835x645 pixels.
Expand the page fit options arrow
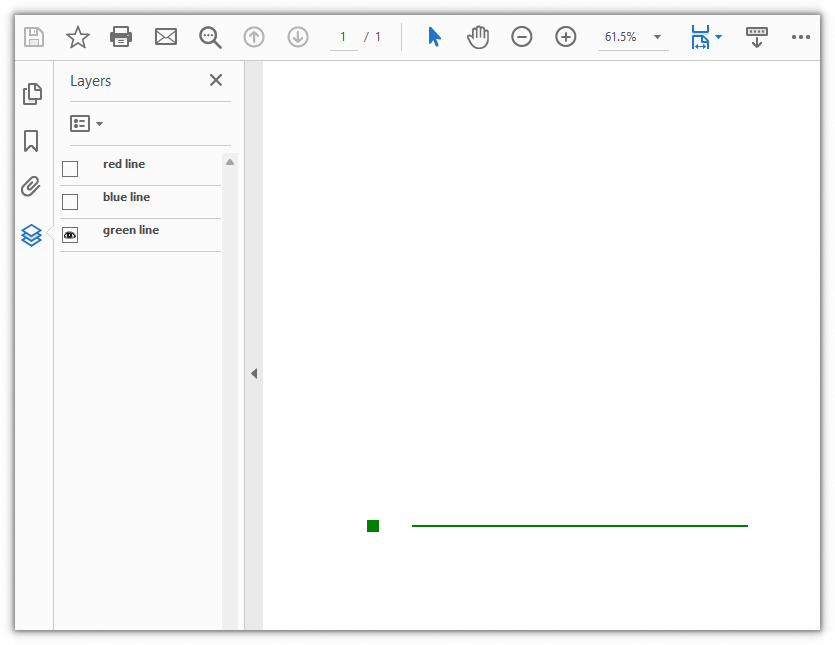pyautogui.click(x=718, y=37)
